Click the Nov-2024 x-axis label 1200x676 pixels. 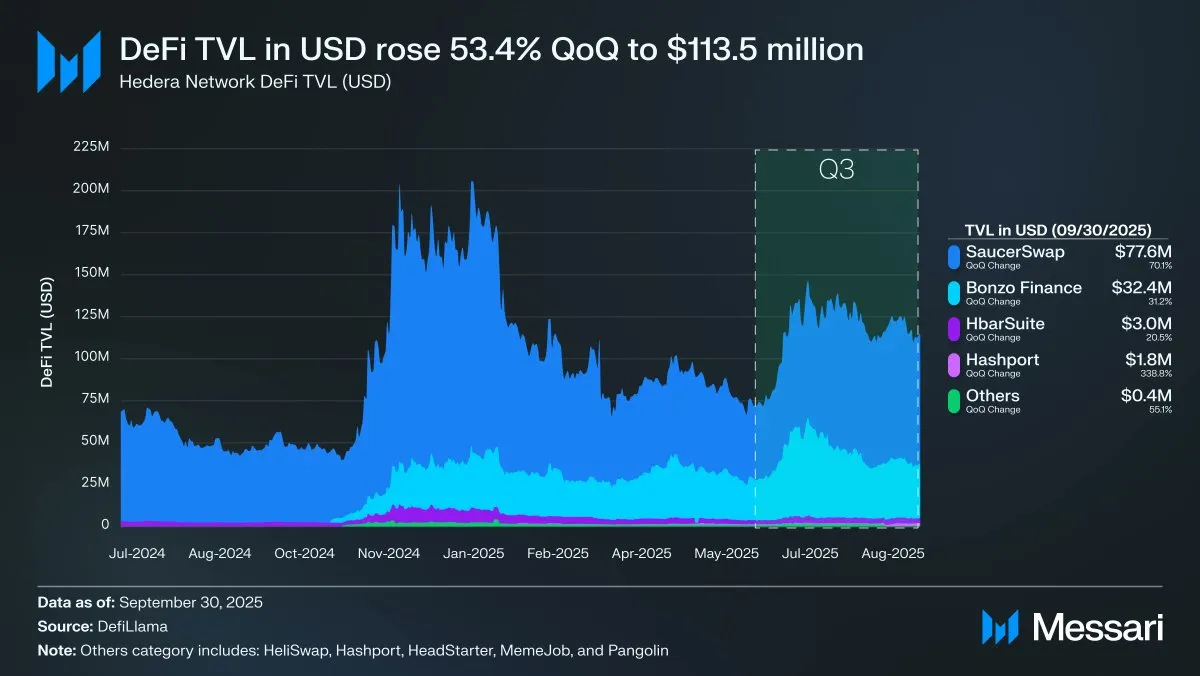(389, 552)
